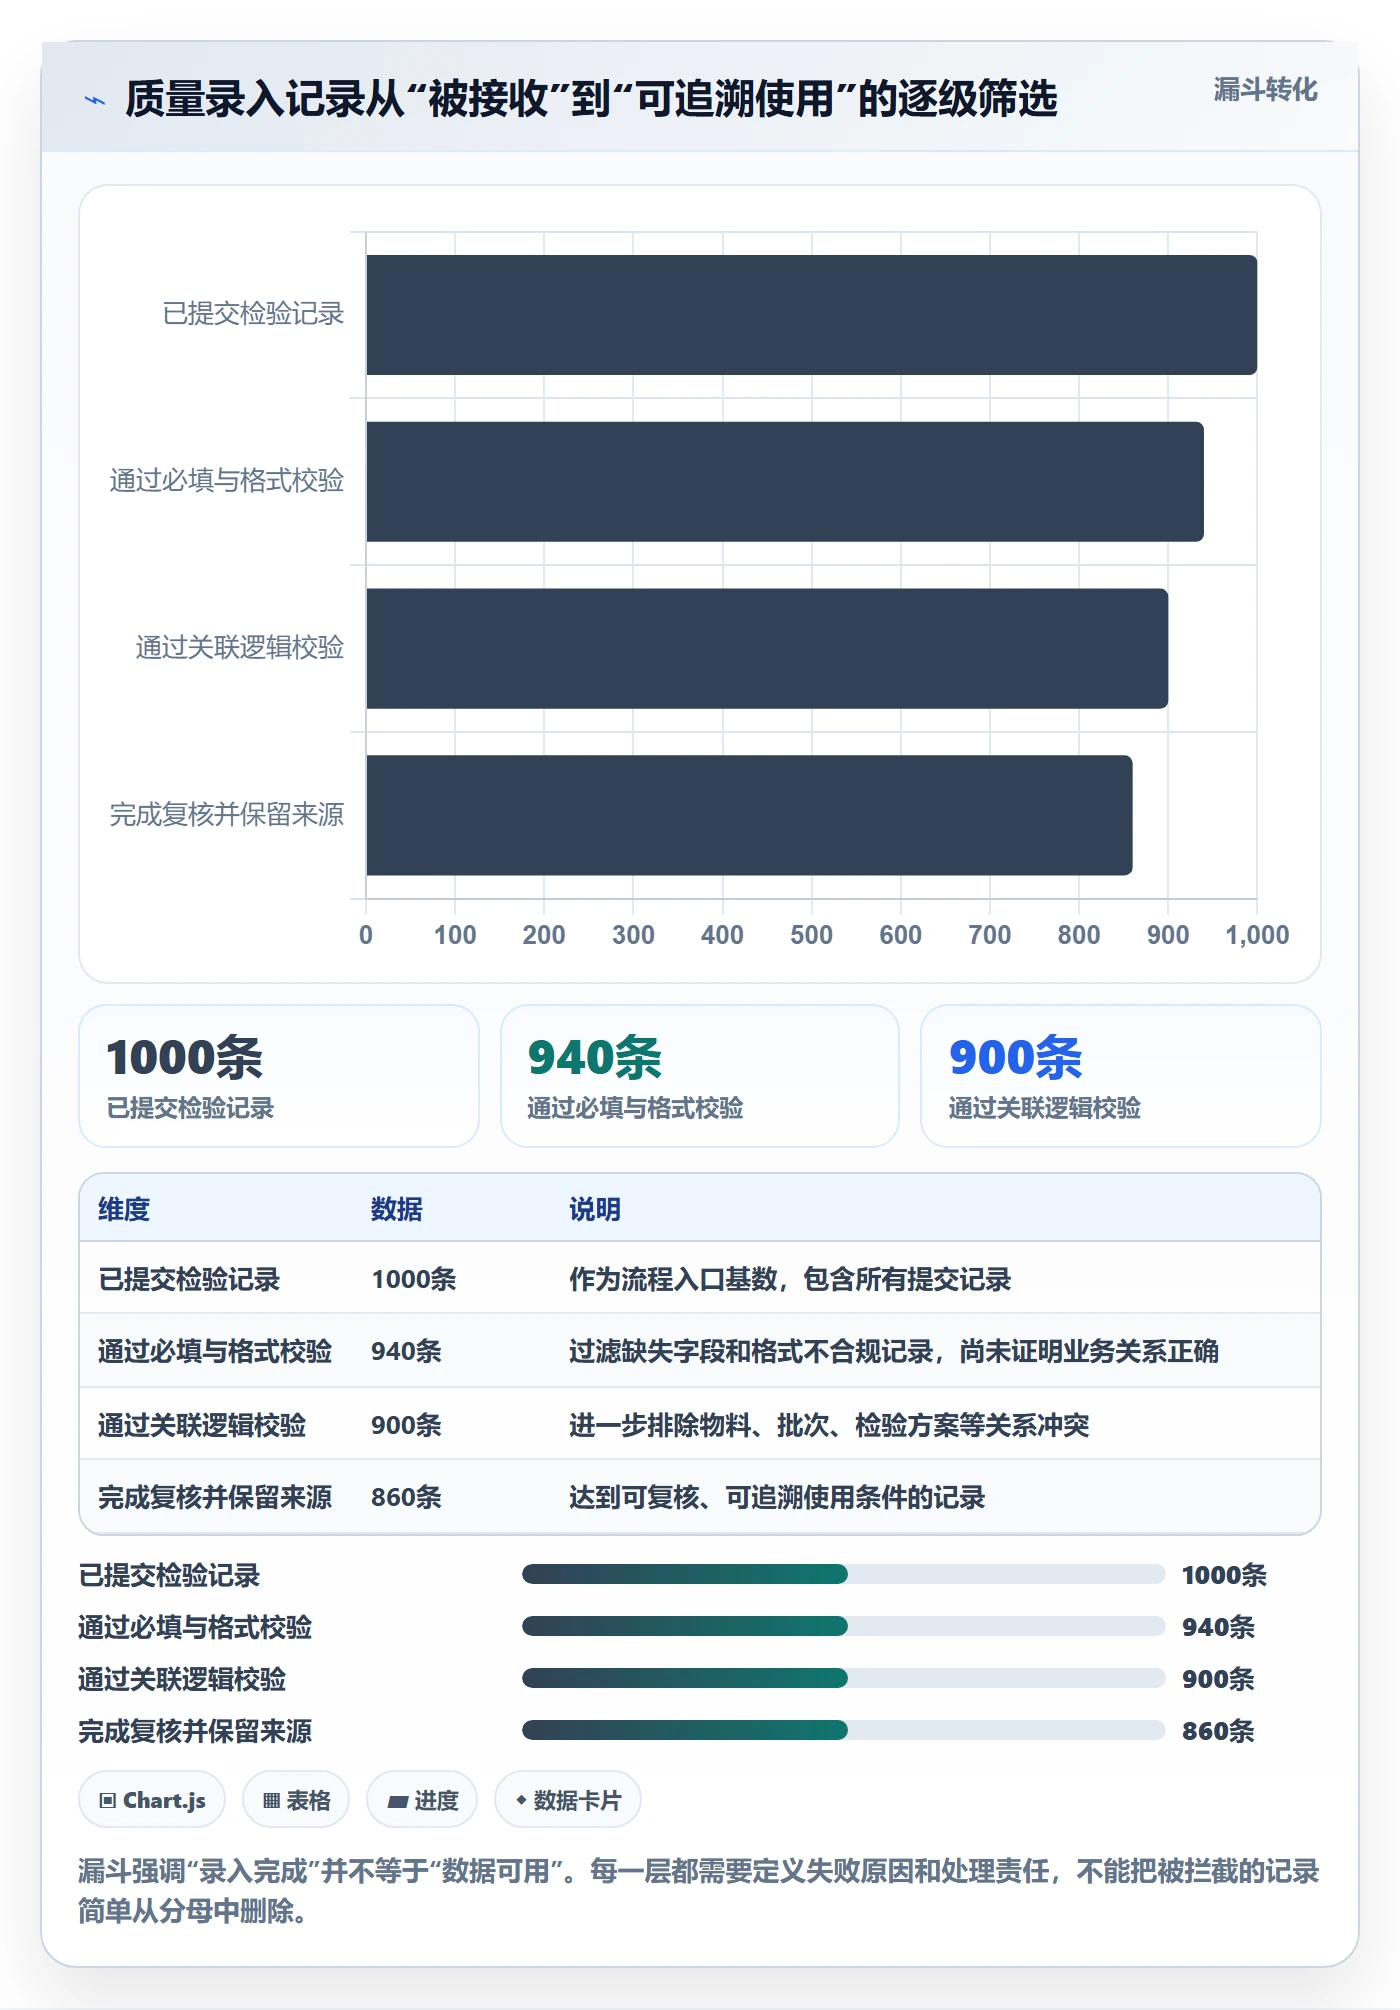Select the 表格 tag chip
Screen dimensions: 1400x2010
[x=296, y=1800]
